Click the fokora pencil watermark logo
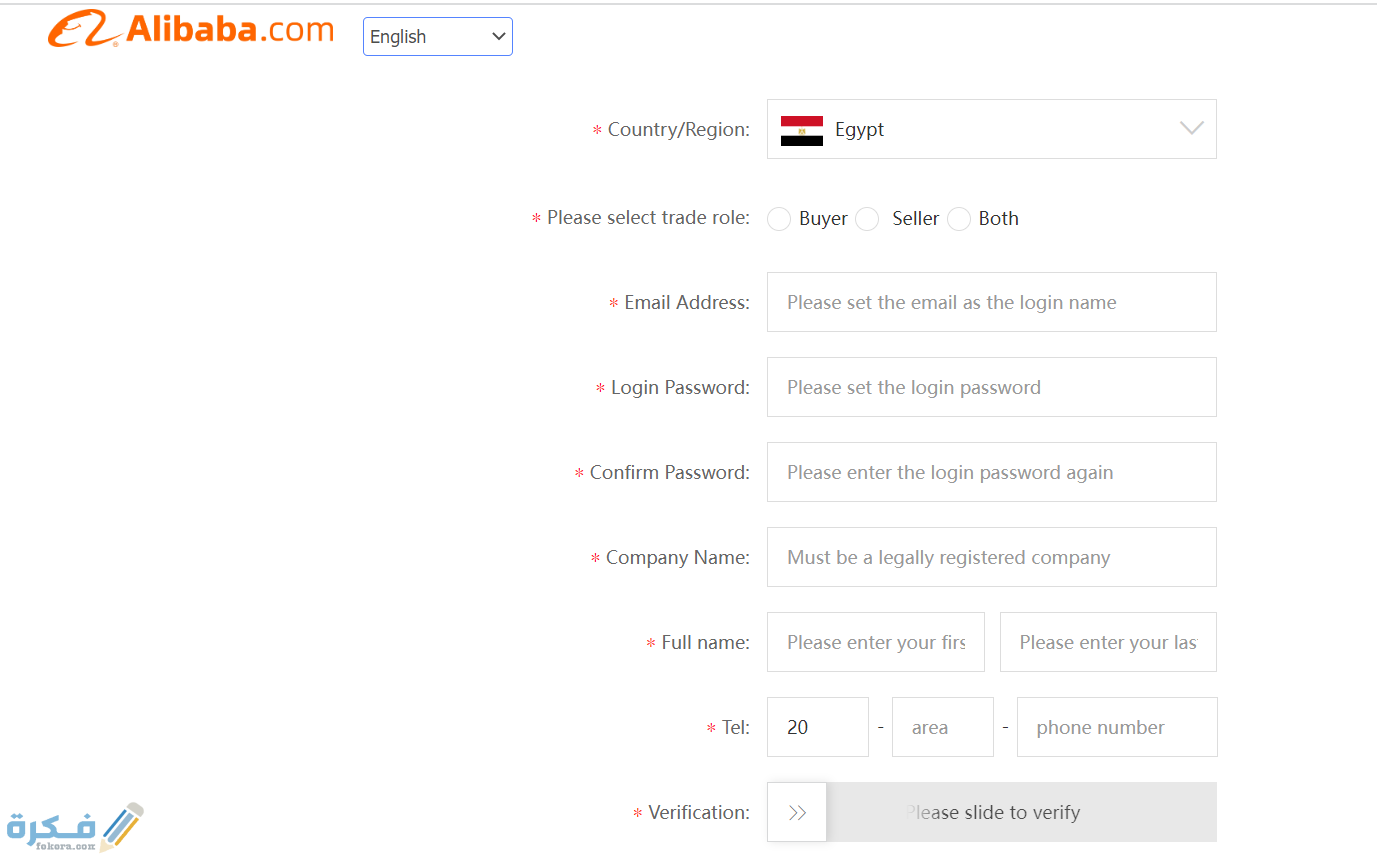 point(75,827)
